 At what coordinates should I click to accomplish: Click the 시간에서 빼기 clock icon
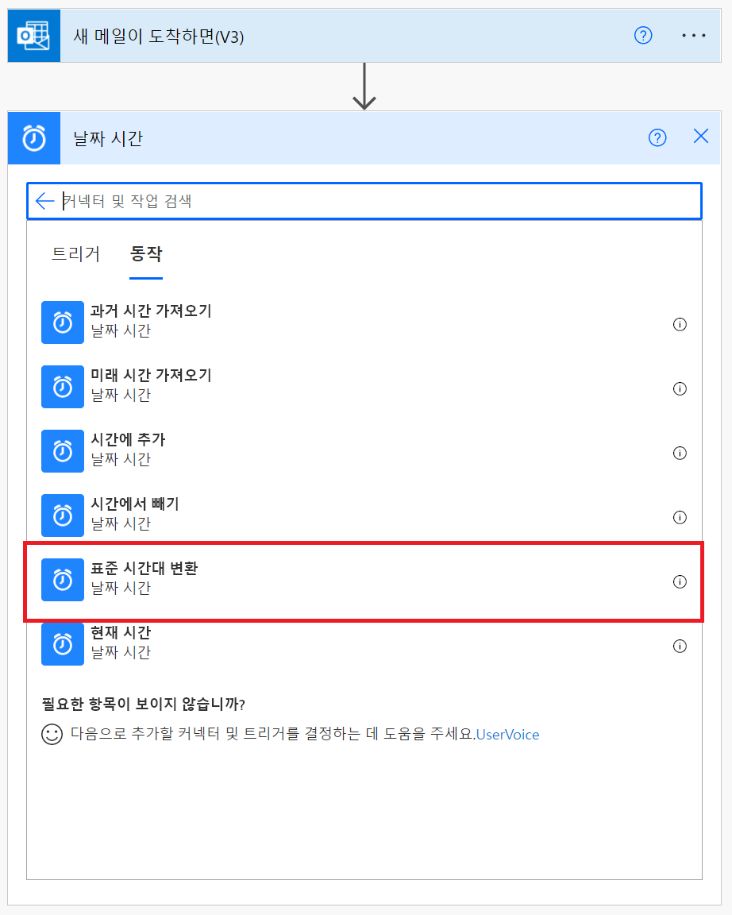point(62,515)
